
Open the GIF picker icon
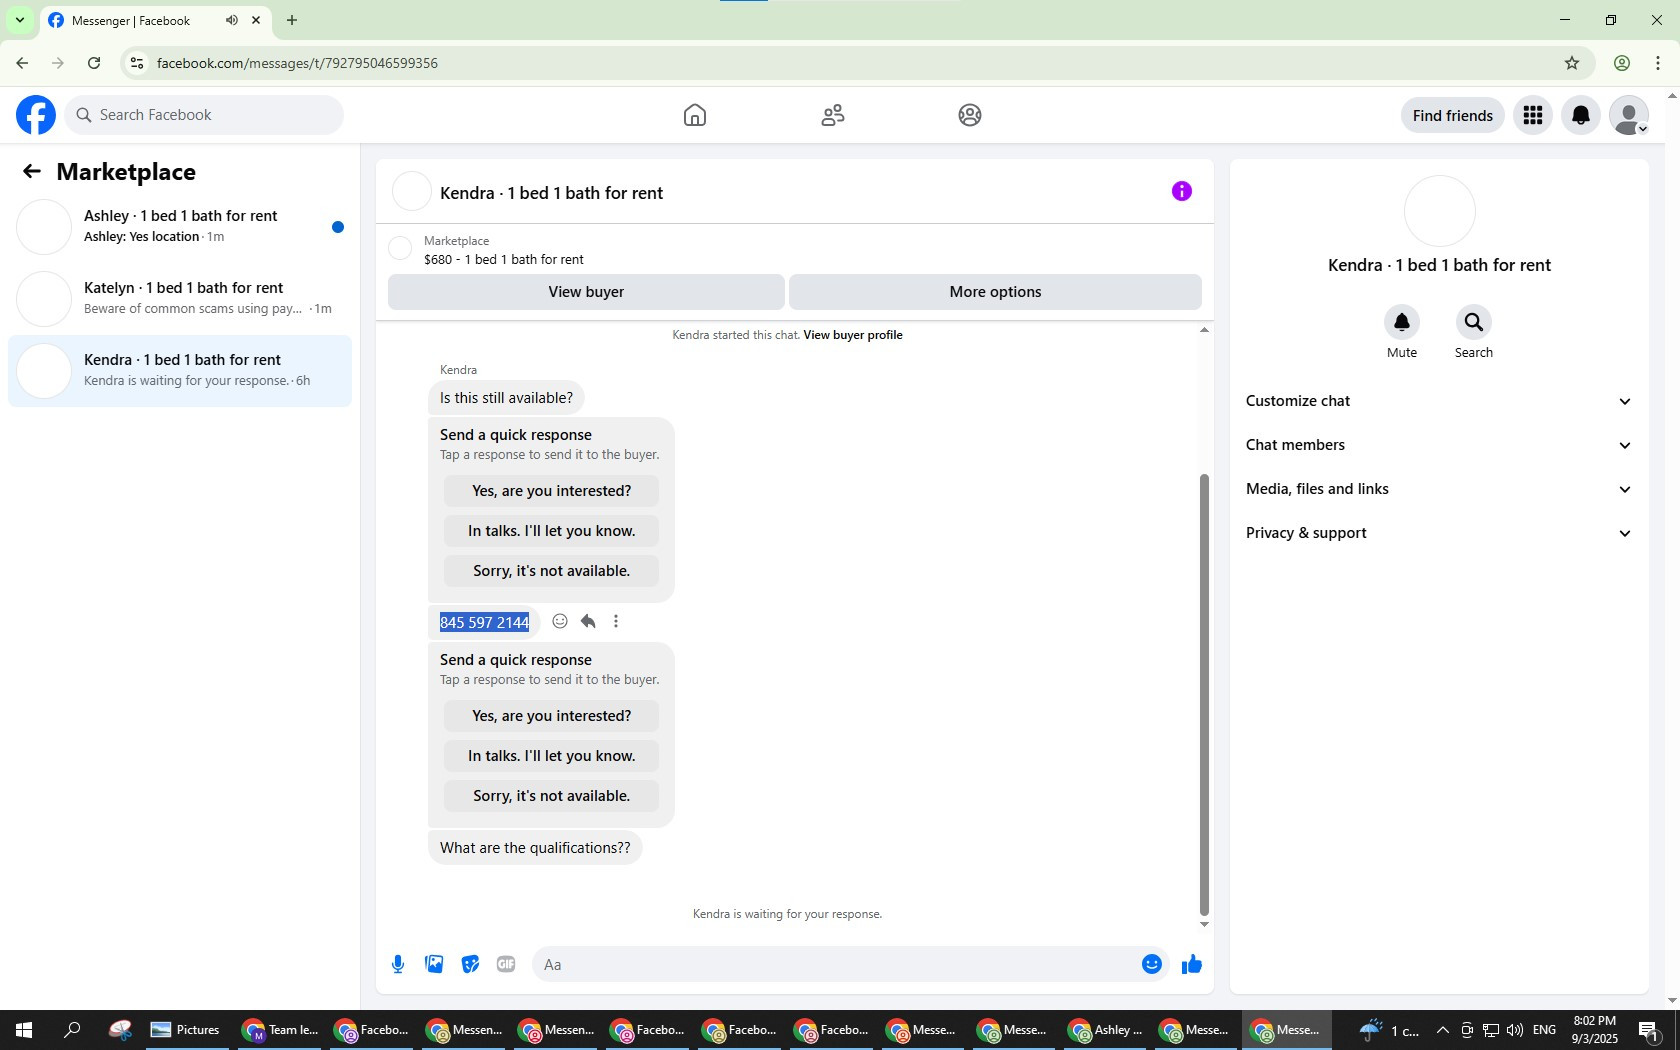click(506, 964)
